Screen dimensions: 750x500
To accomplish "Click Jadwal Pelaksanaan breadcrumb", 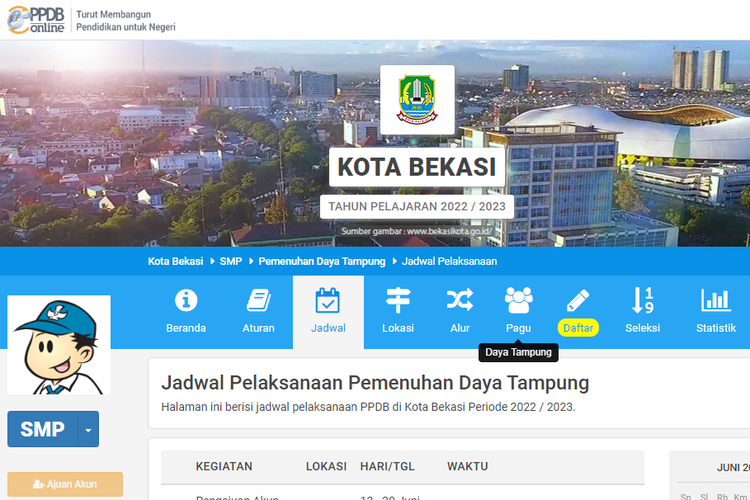I will click(x=449, y=261).
